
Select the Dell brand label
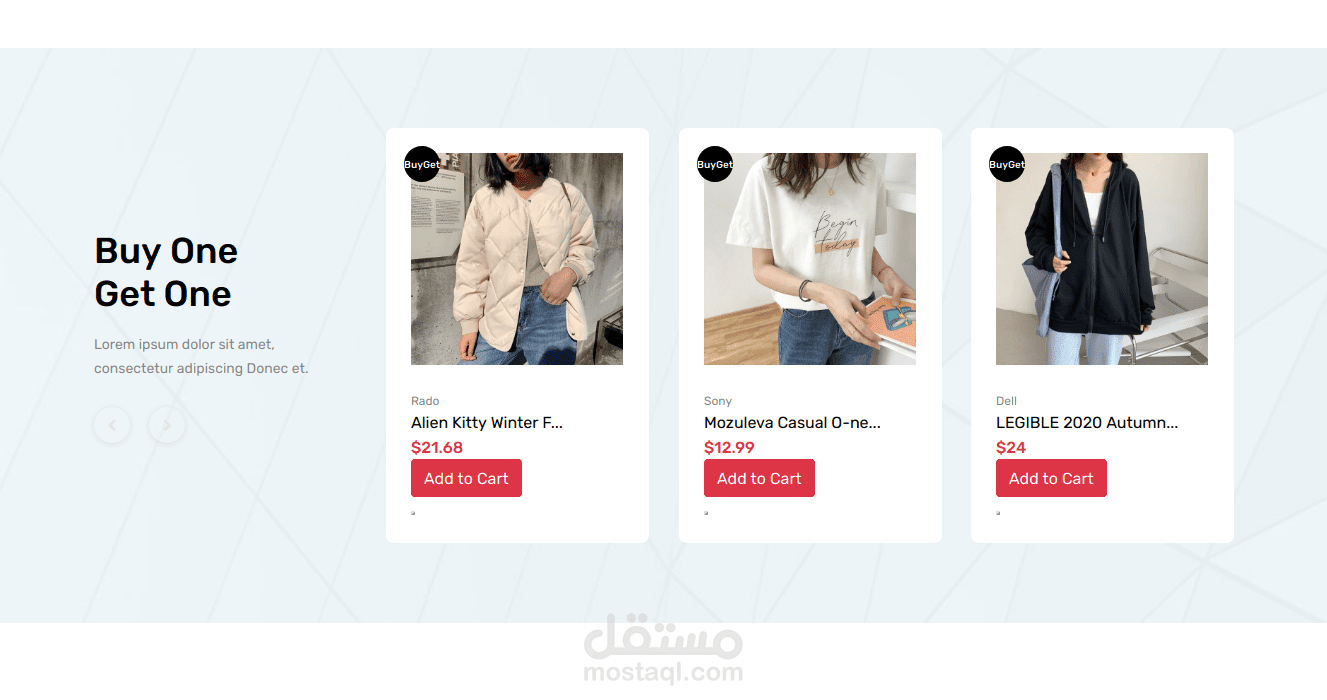(1006, 401)
